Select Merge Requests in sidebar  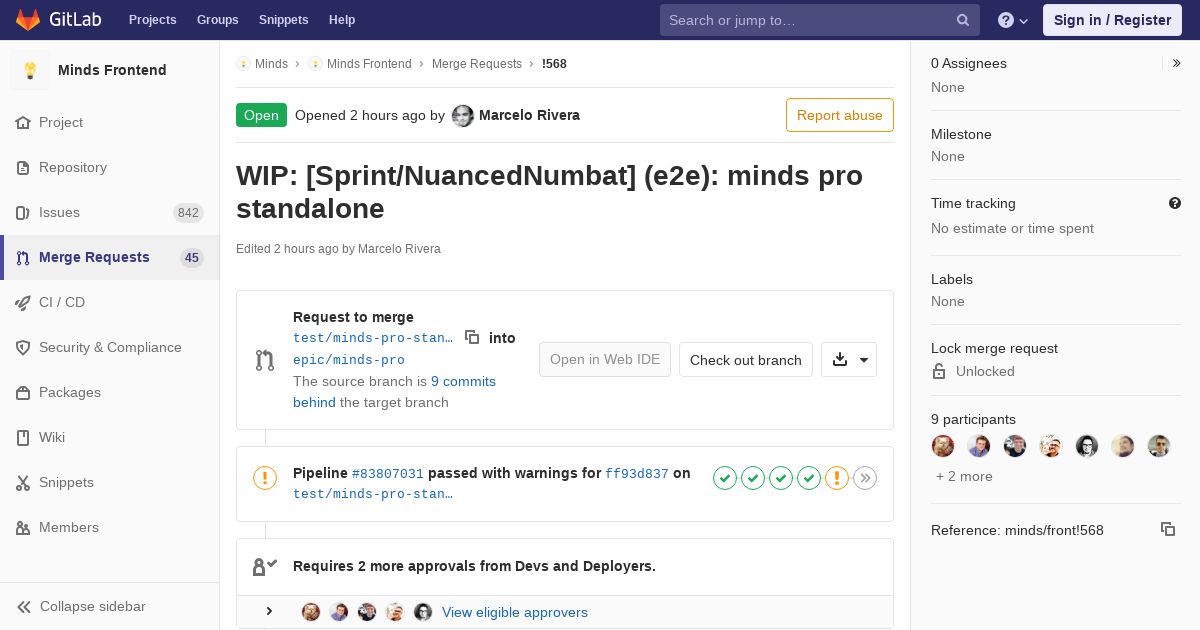[x=110, y=257]
